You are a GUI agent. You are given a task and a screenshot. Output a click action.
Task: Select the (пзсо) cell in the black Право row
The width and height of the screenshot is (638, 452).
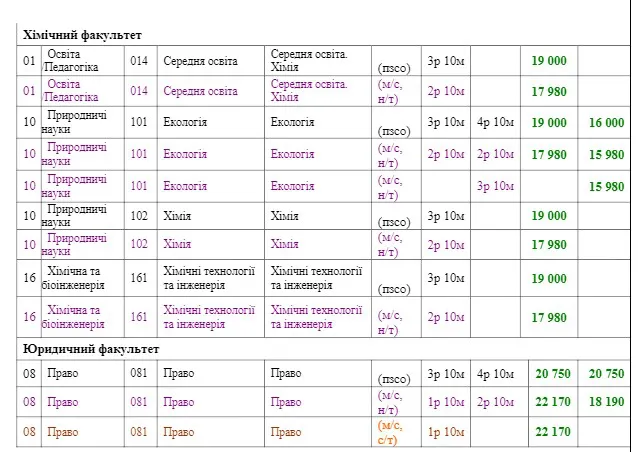pyautogui.click(x=394, y=379)
